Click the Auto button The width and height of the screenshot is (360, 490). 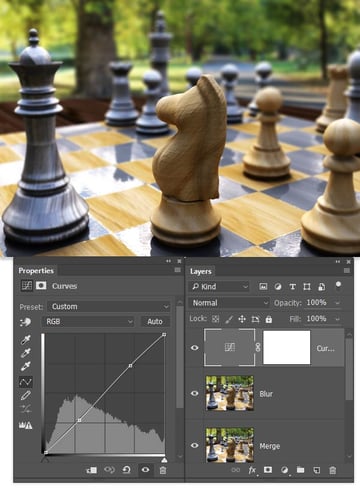point(155,322)
